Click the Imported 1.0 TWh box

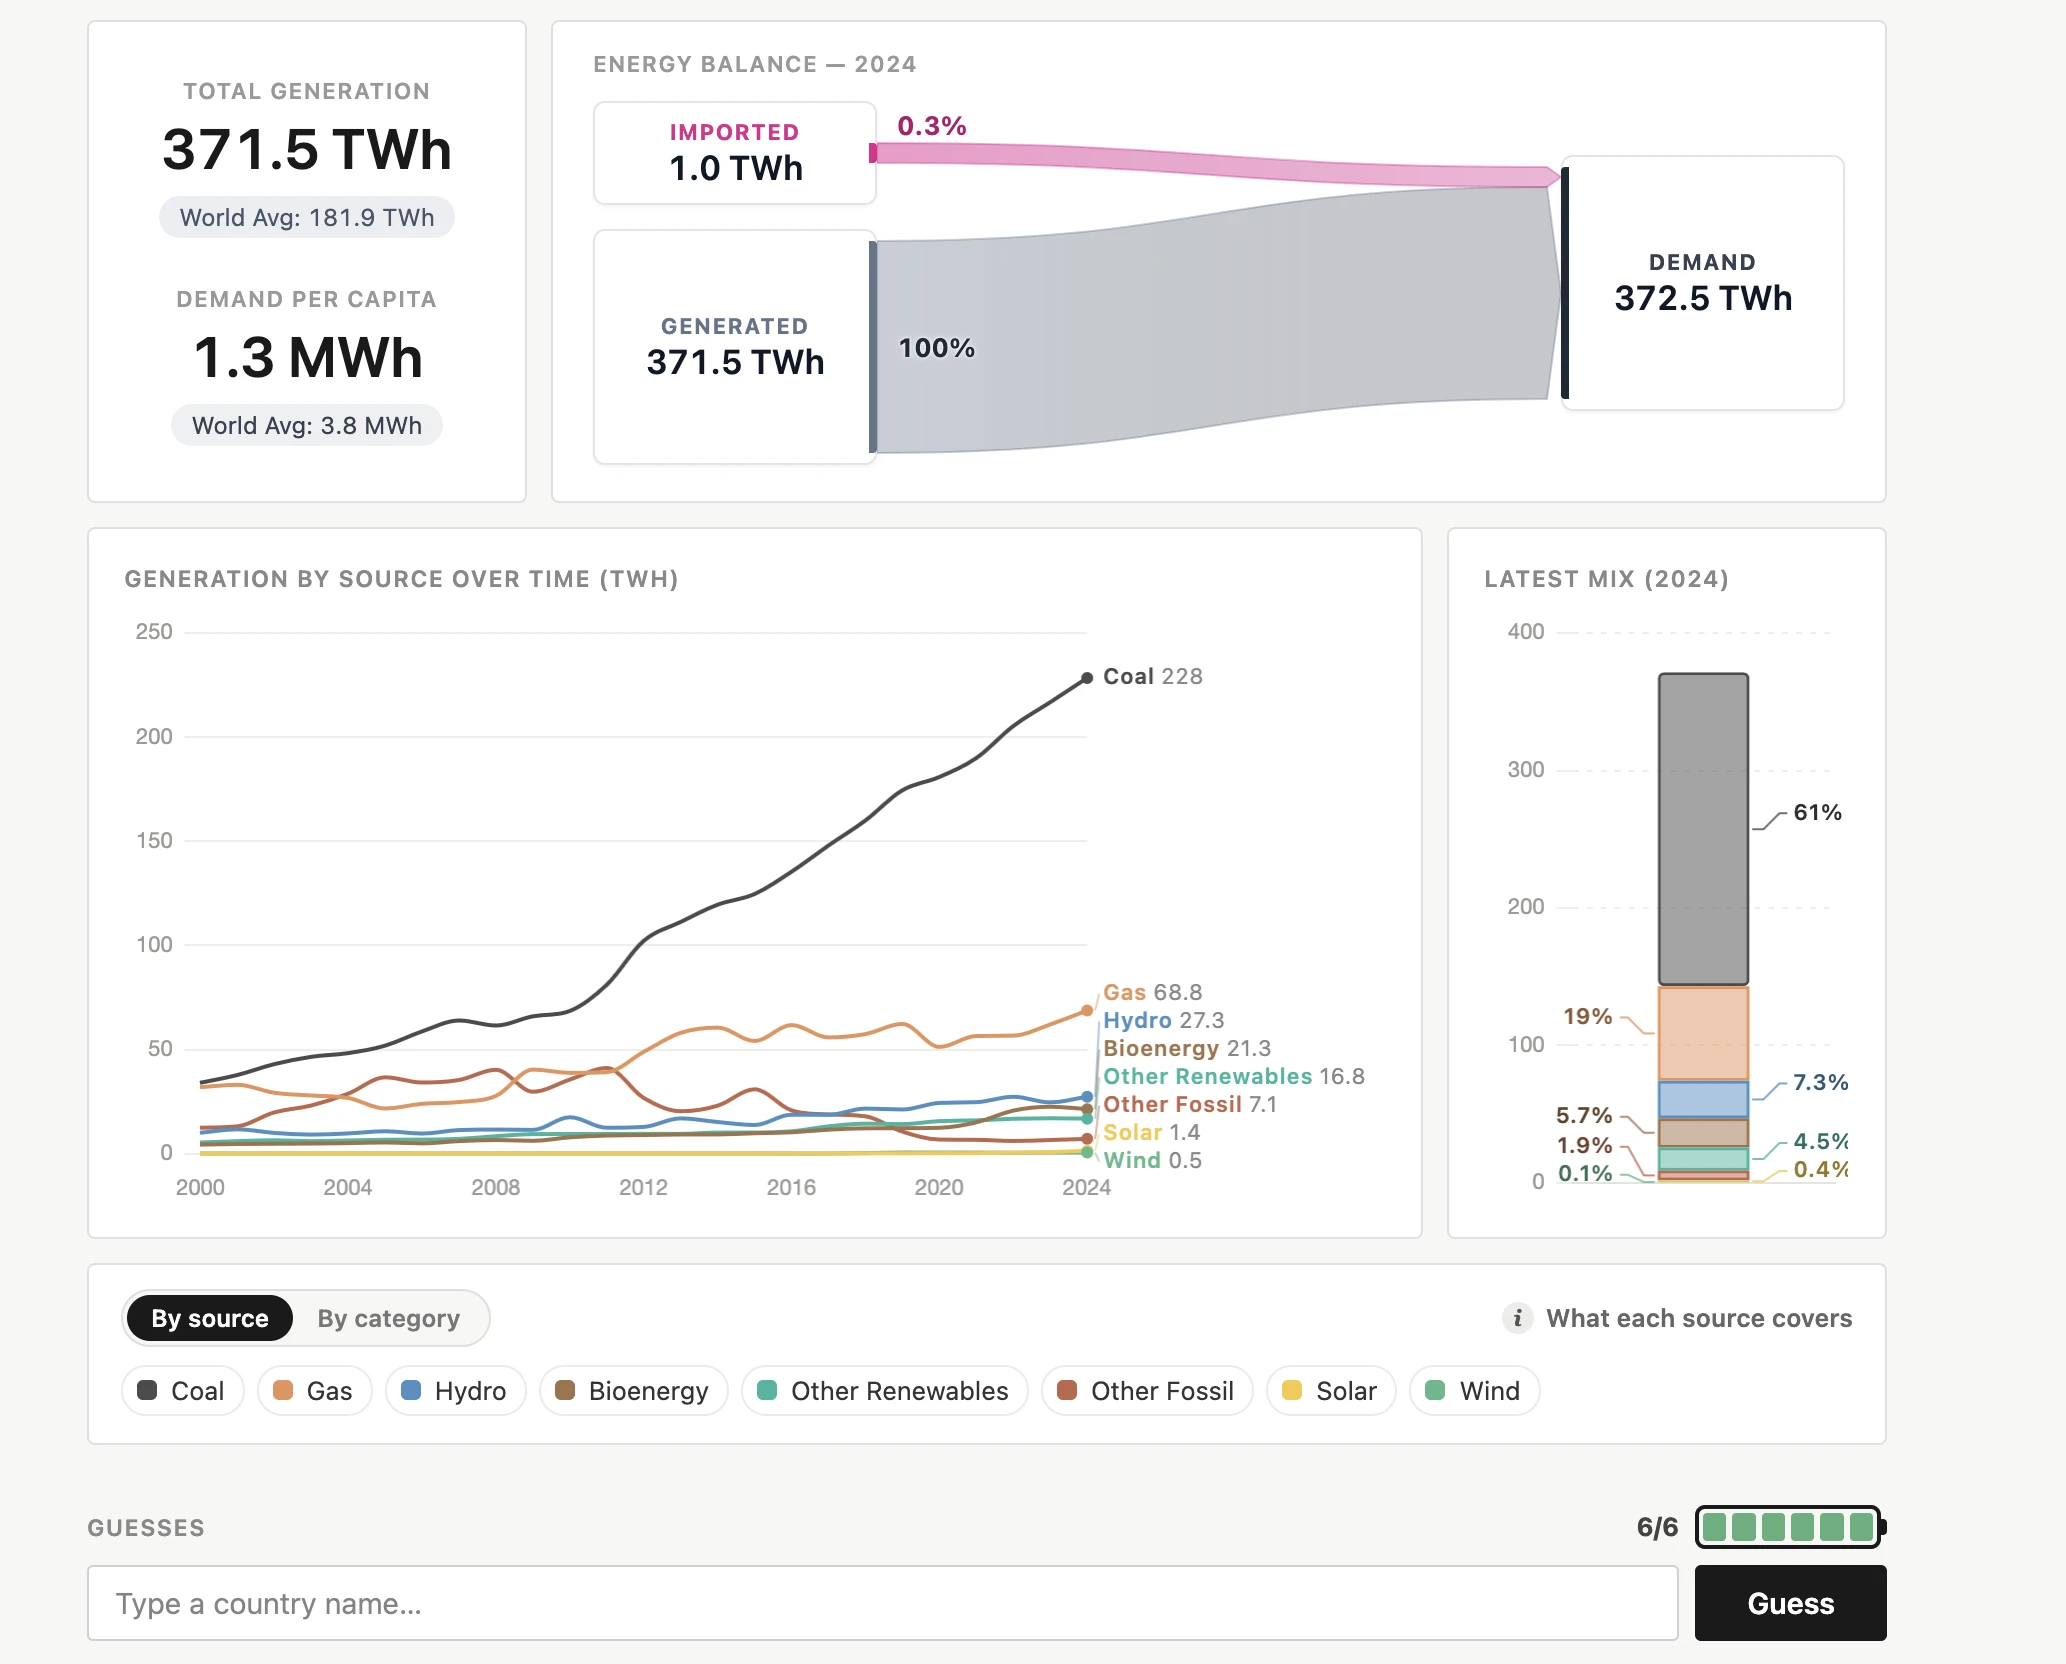pos(735,153)
